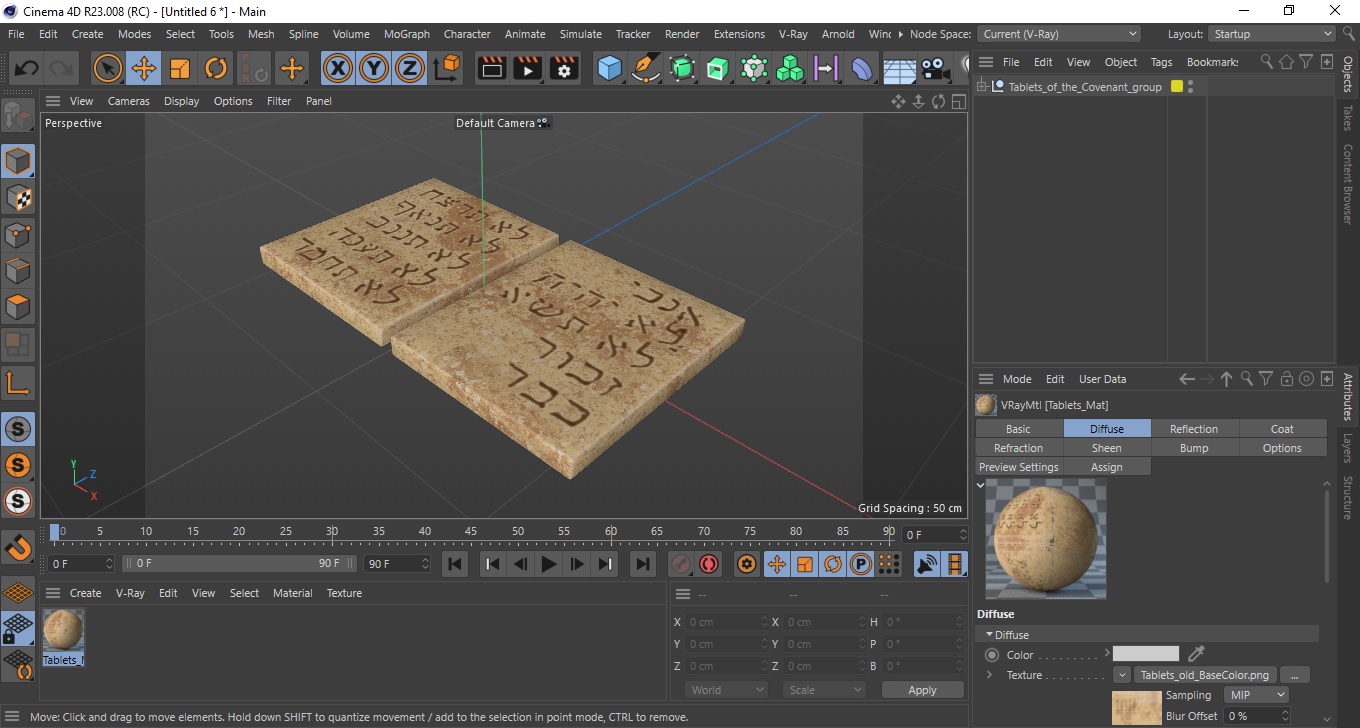
Task: Switch to Polygons mode
Action: click(x=18, y=307)
